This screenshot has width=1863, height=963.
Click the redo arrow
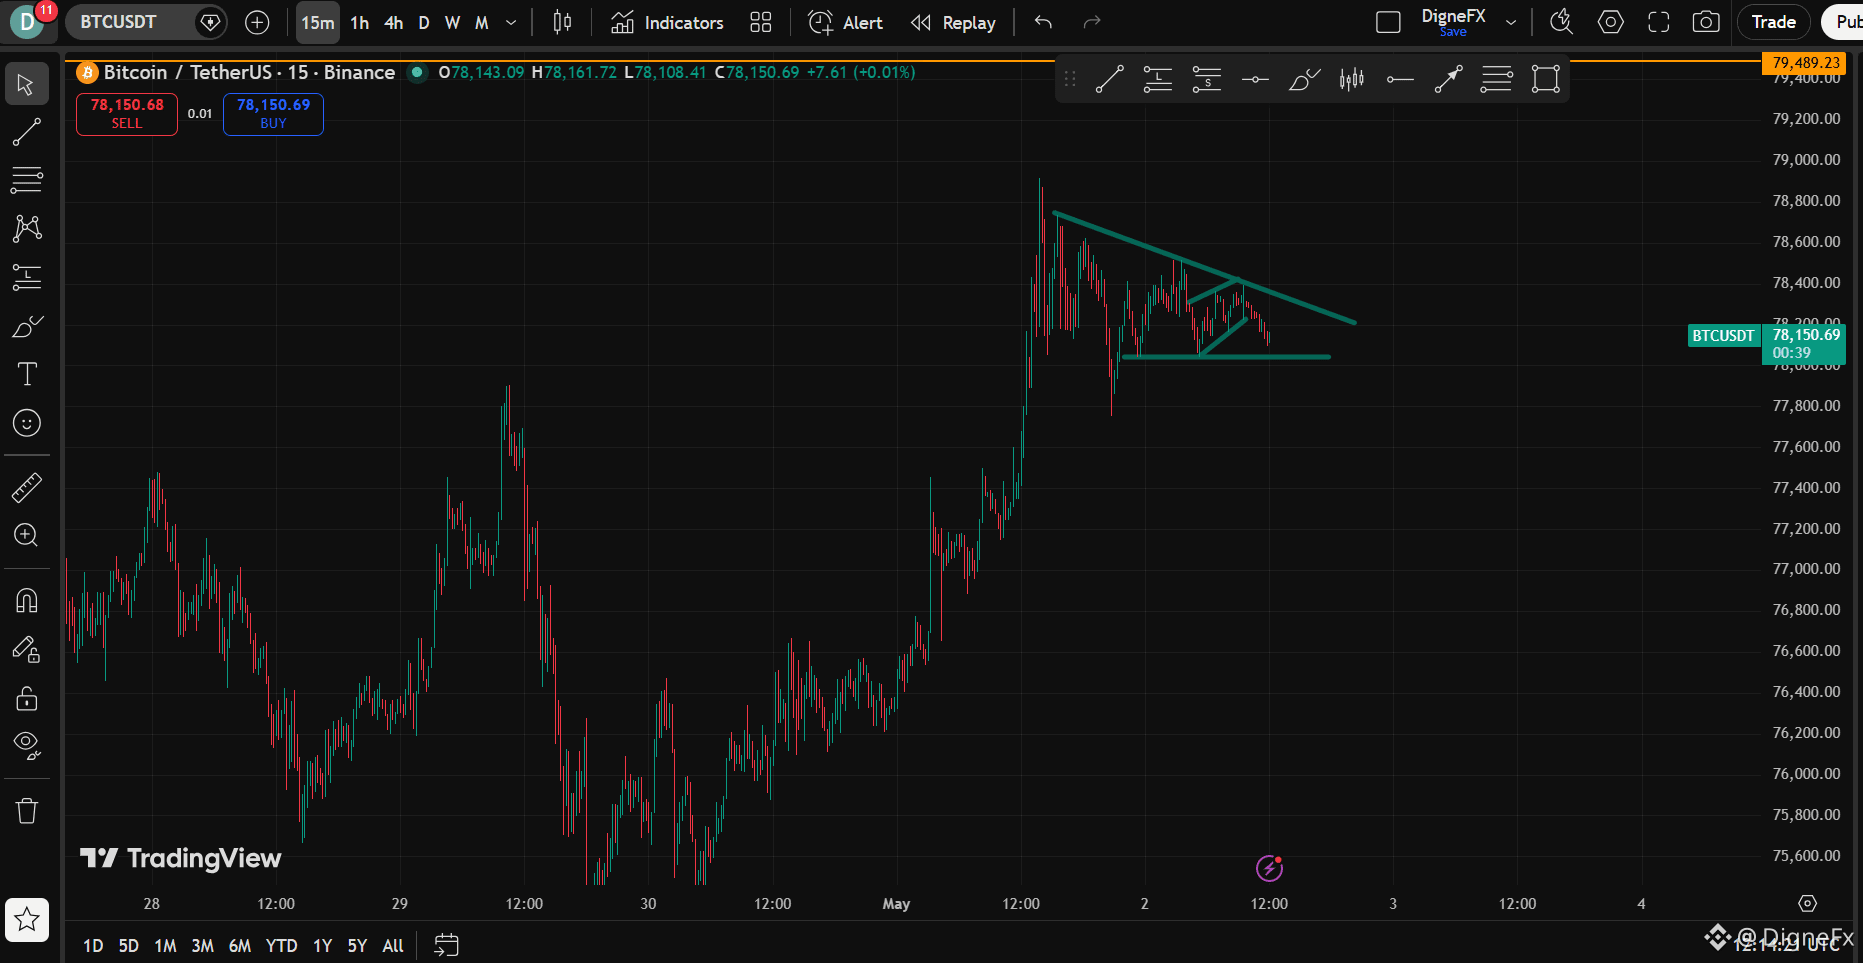click(1092, 22)
